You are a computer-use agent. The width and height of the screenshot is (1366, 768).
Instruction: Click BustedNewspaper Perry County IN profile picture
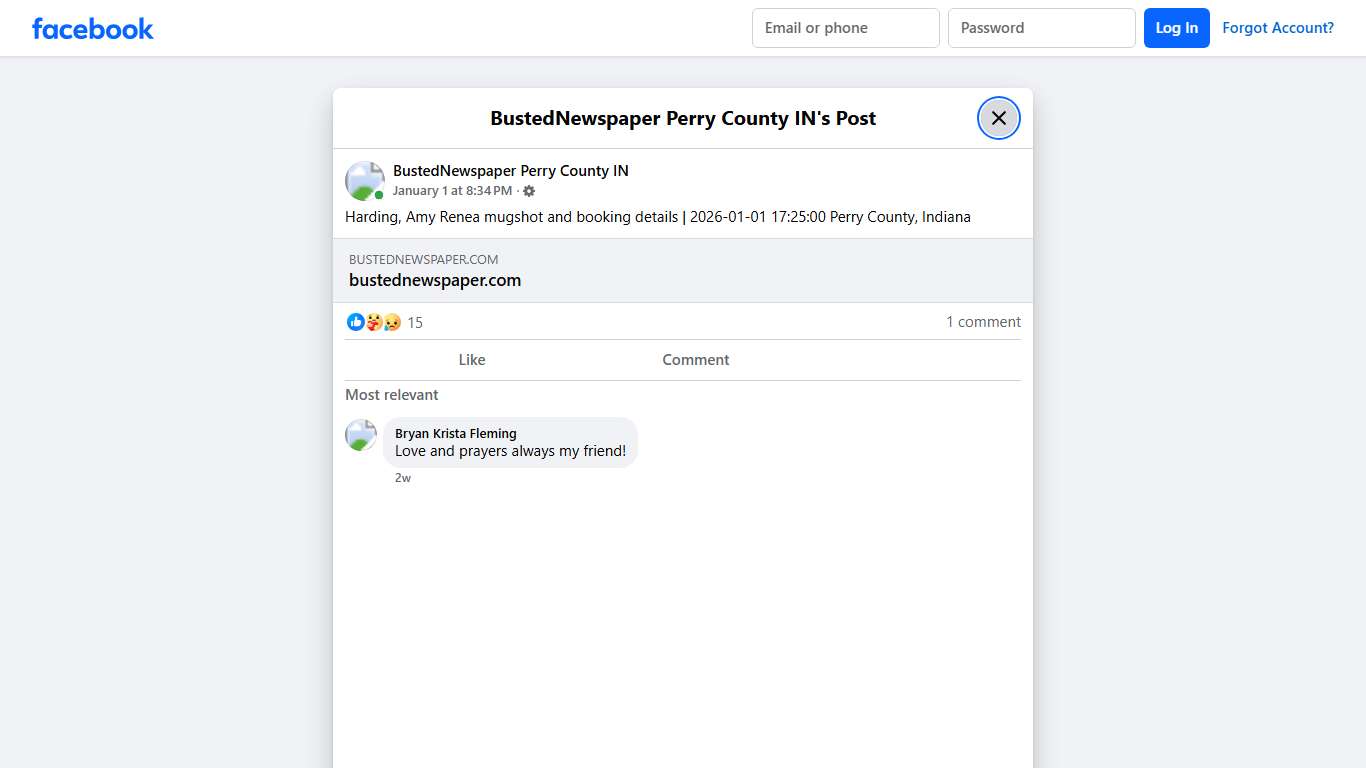[x=364, y=180]
